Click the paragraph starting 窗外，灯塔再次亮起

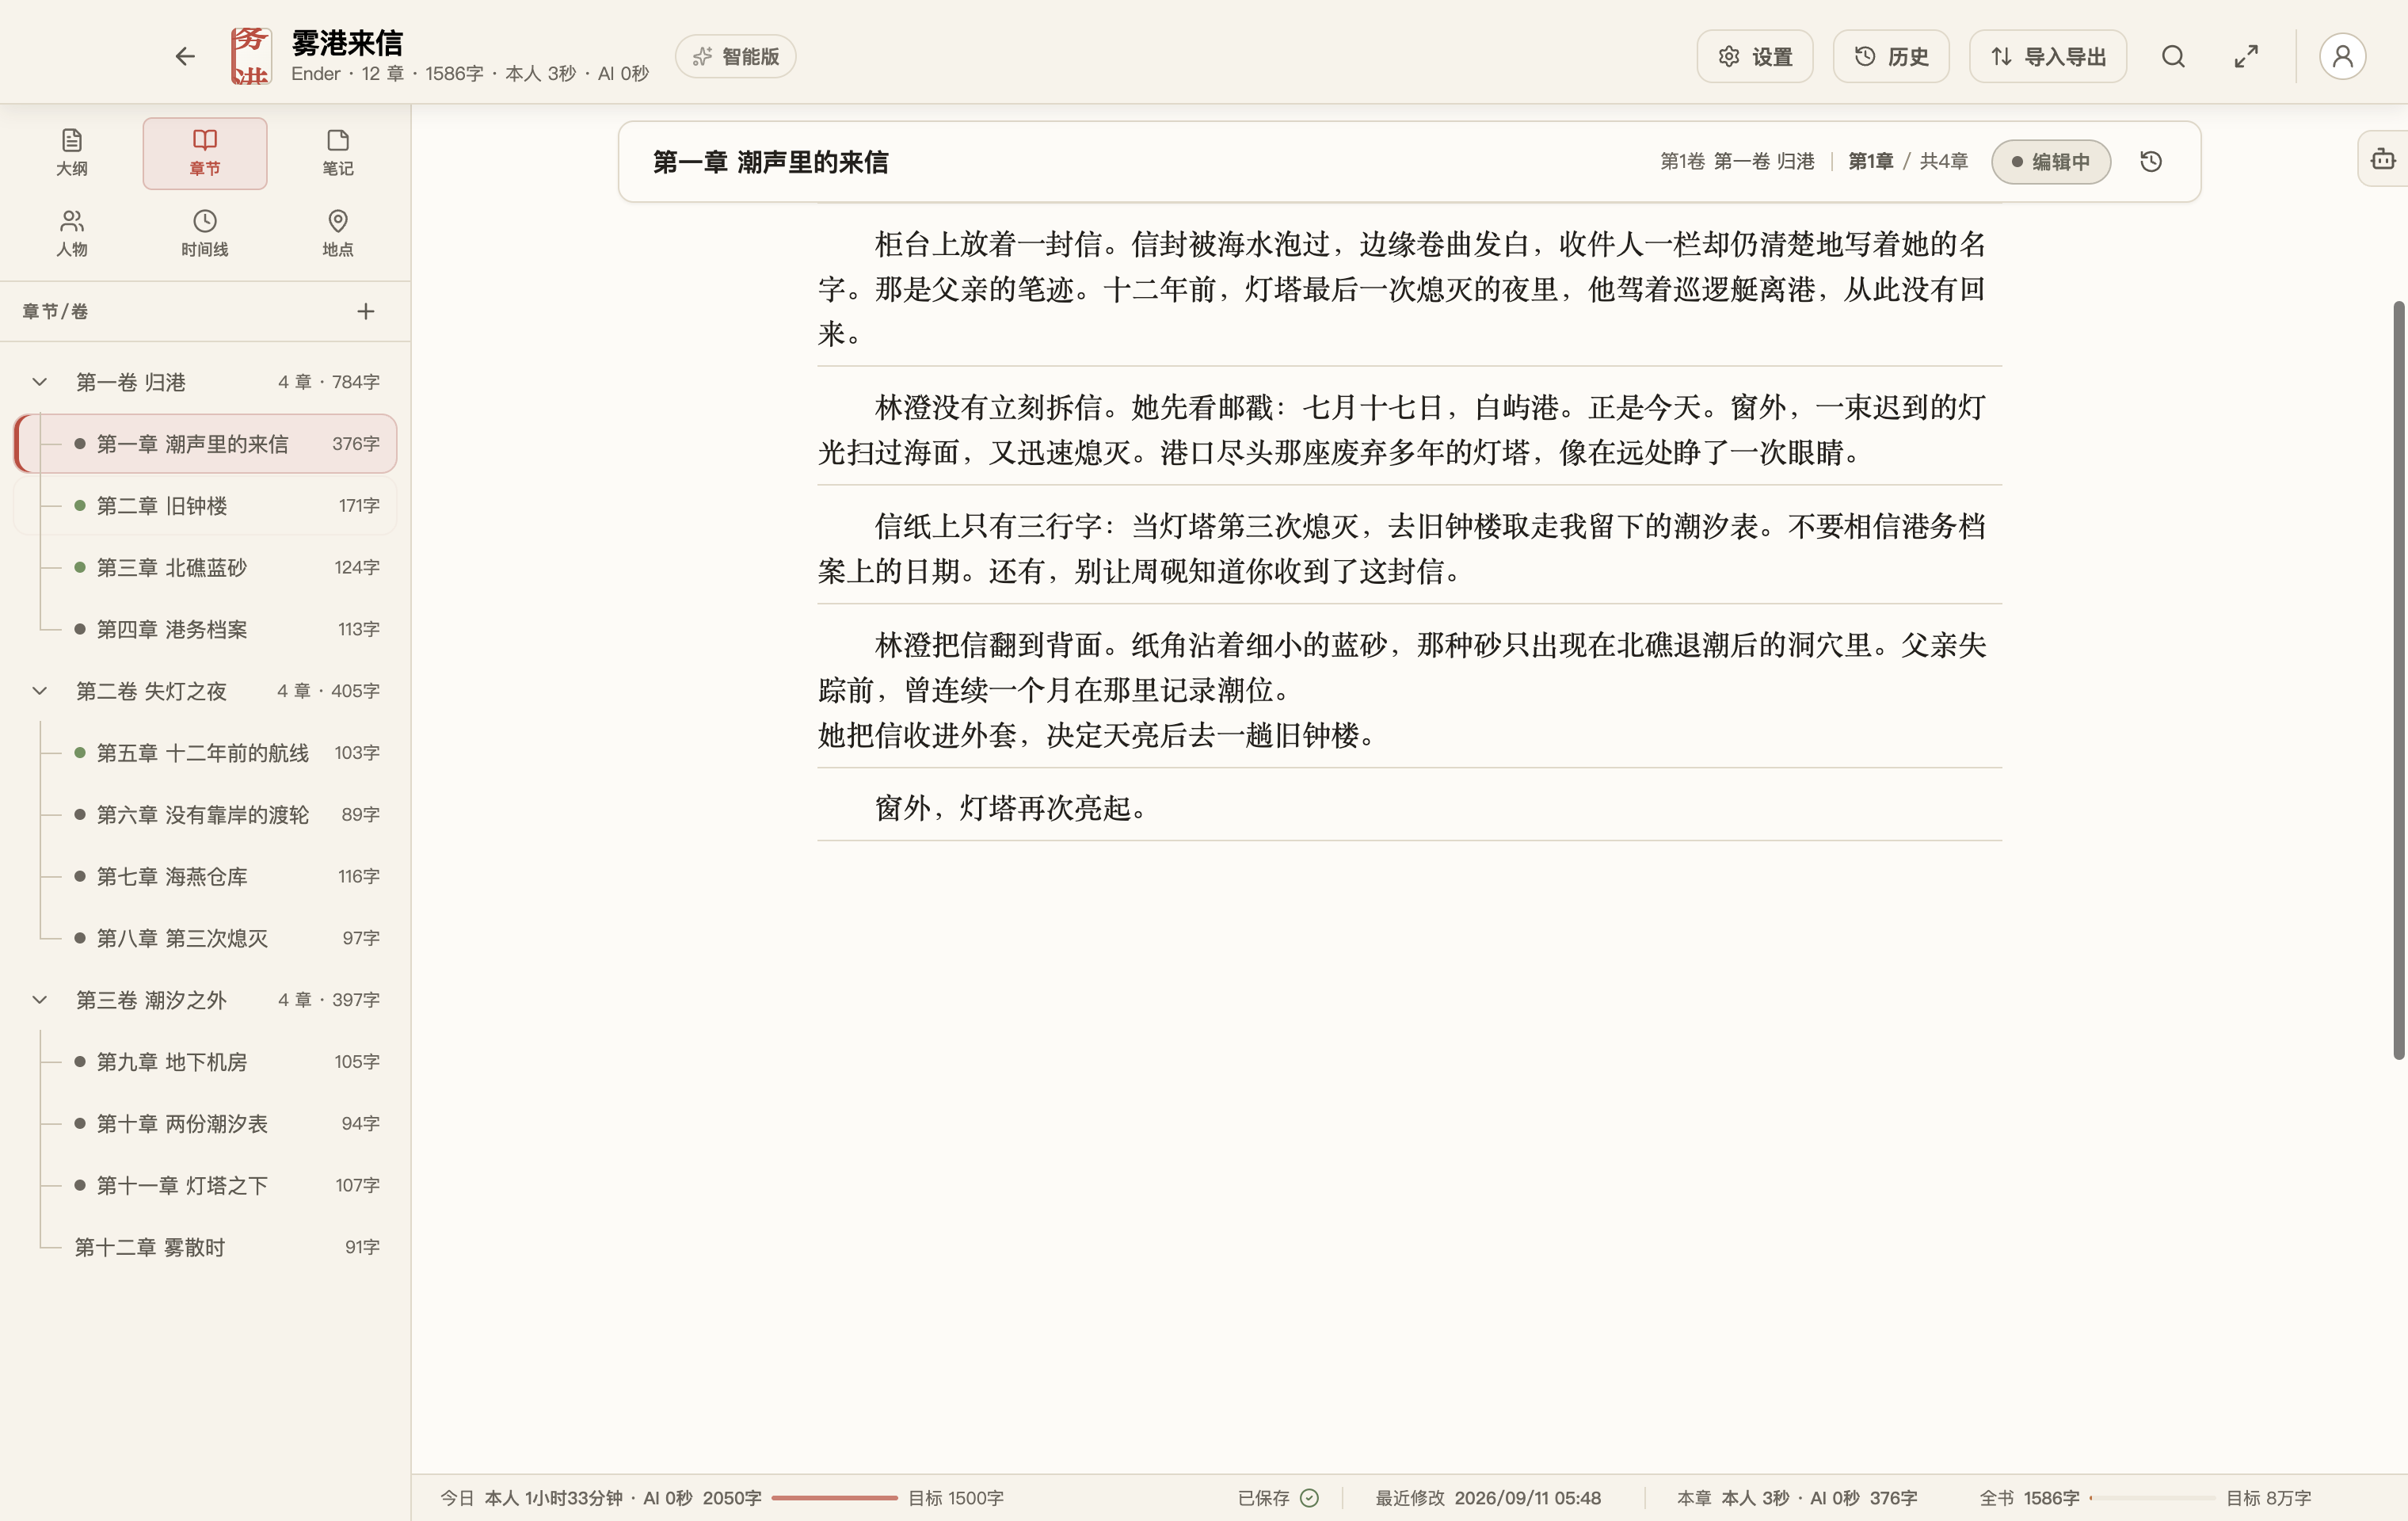(1409, 807)
